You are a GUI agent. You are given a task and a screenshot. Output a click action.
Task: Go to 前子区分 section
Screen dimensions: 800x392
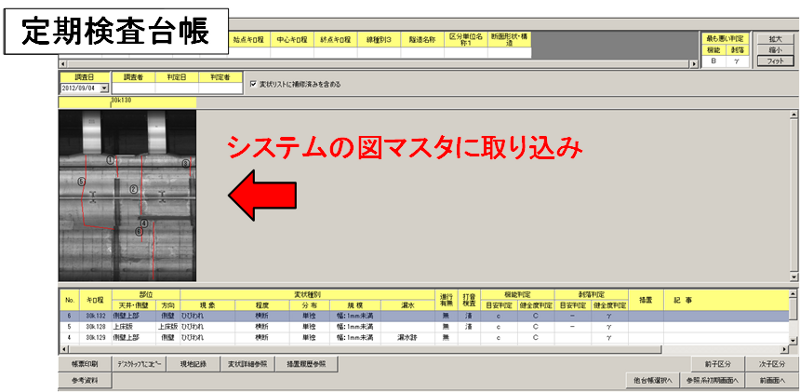click(717, 364)
